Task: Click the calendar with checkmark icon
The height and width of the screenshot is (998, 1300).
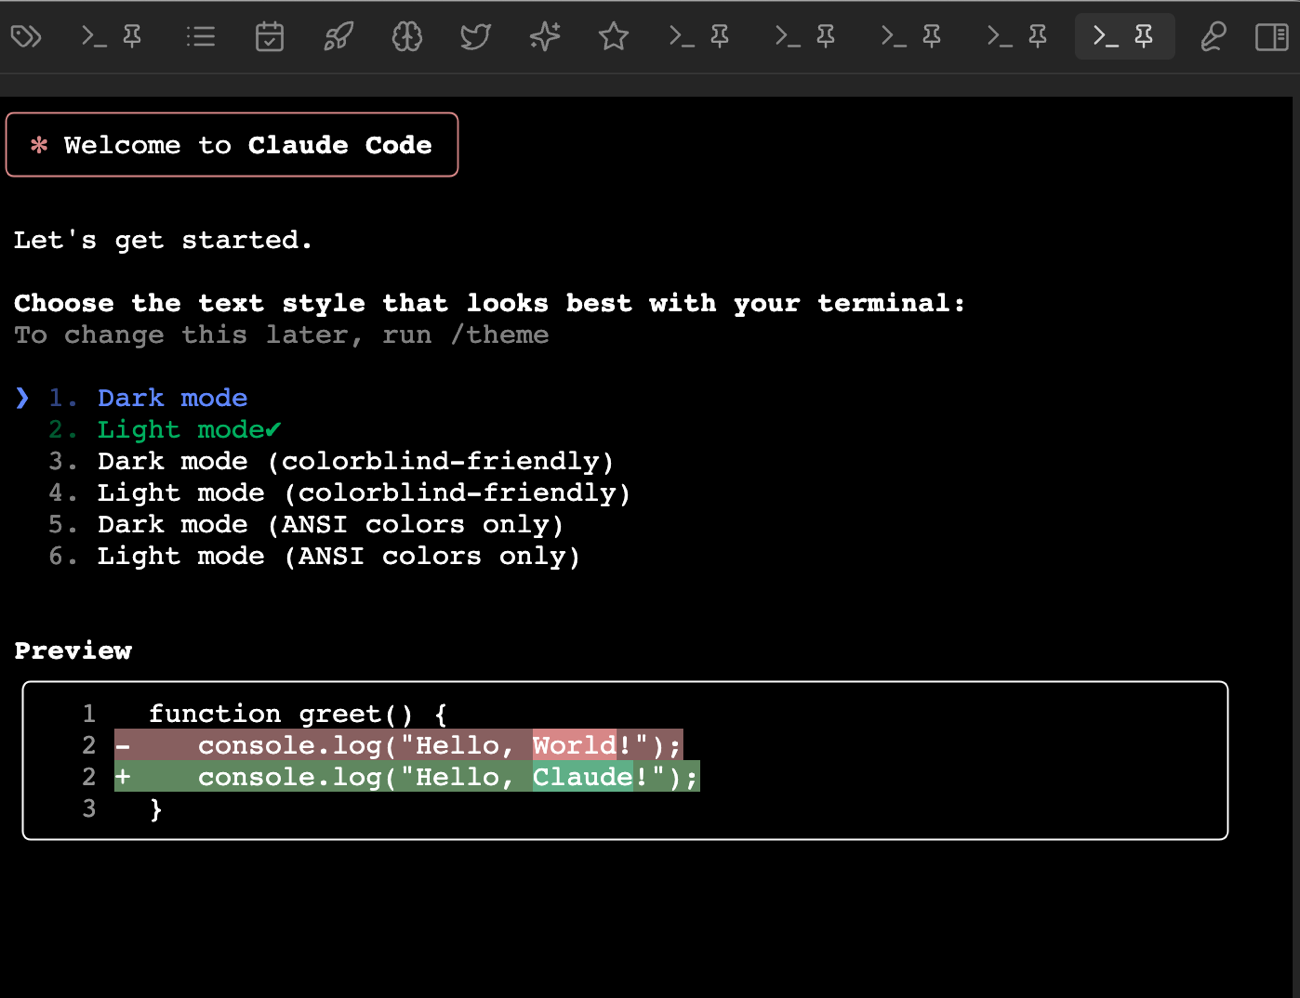Action: tap(269, 37)
